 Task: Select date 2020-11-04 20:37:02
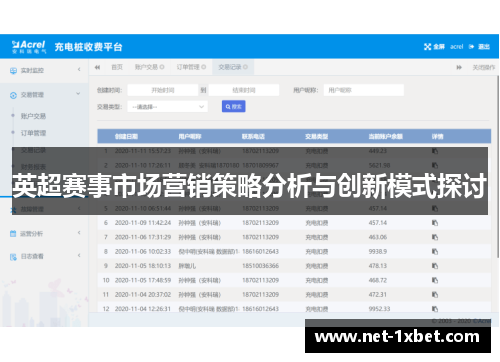(143, 295)
